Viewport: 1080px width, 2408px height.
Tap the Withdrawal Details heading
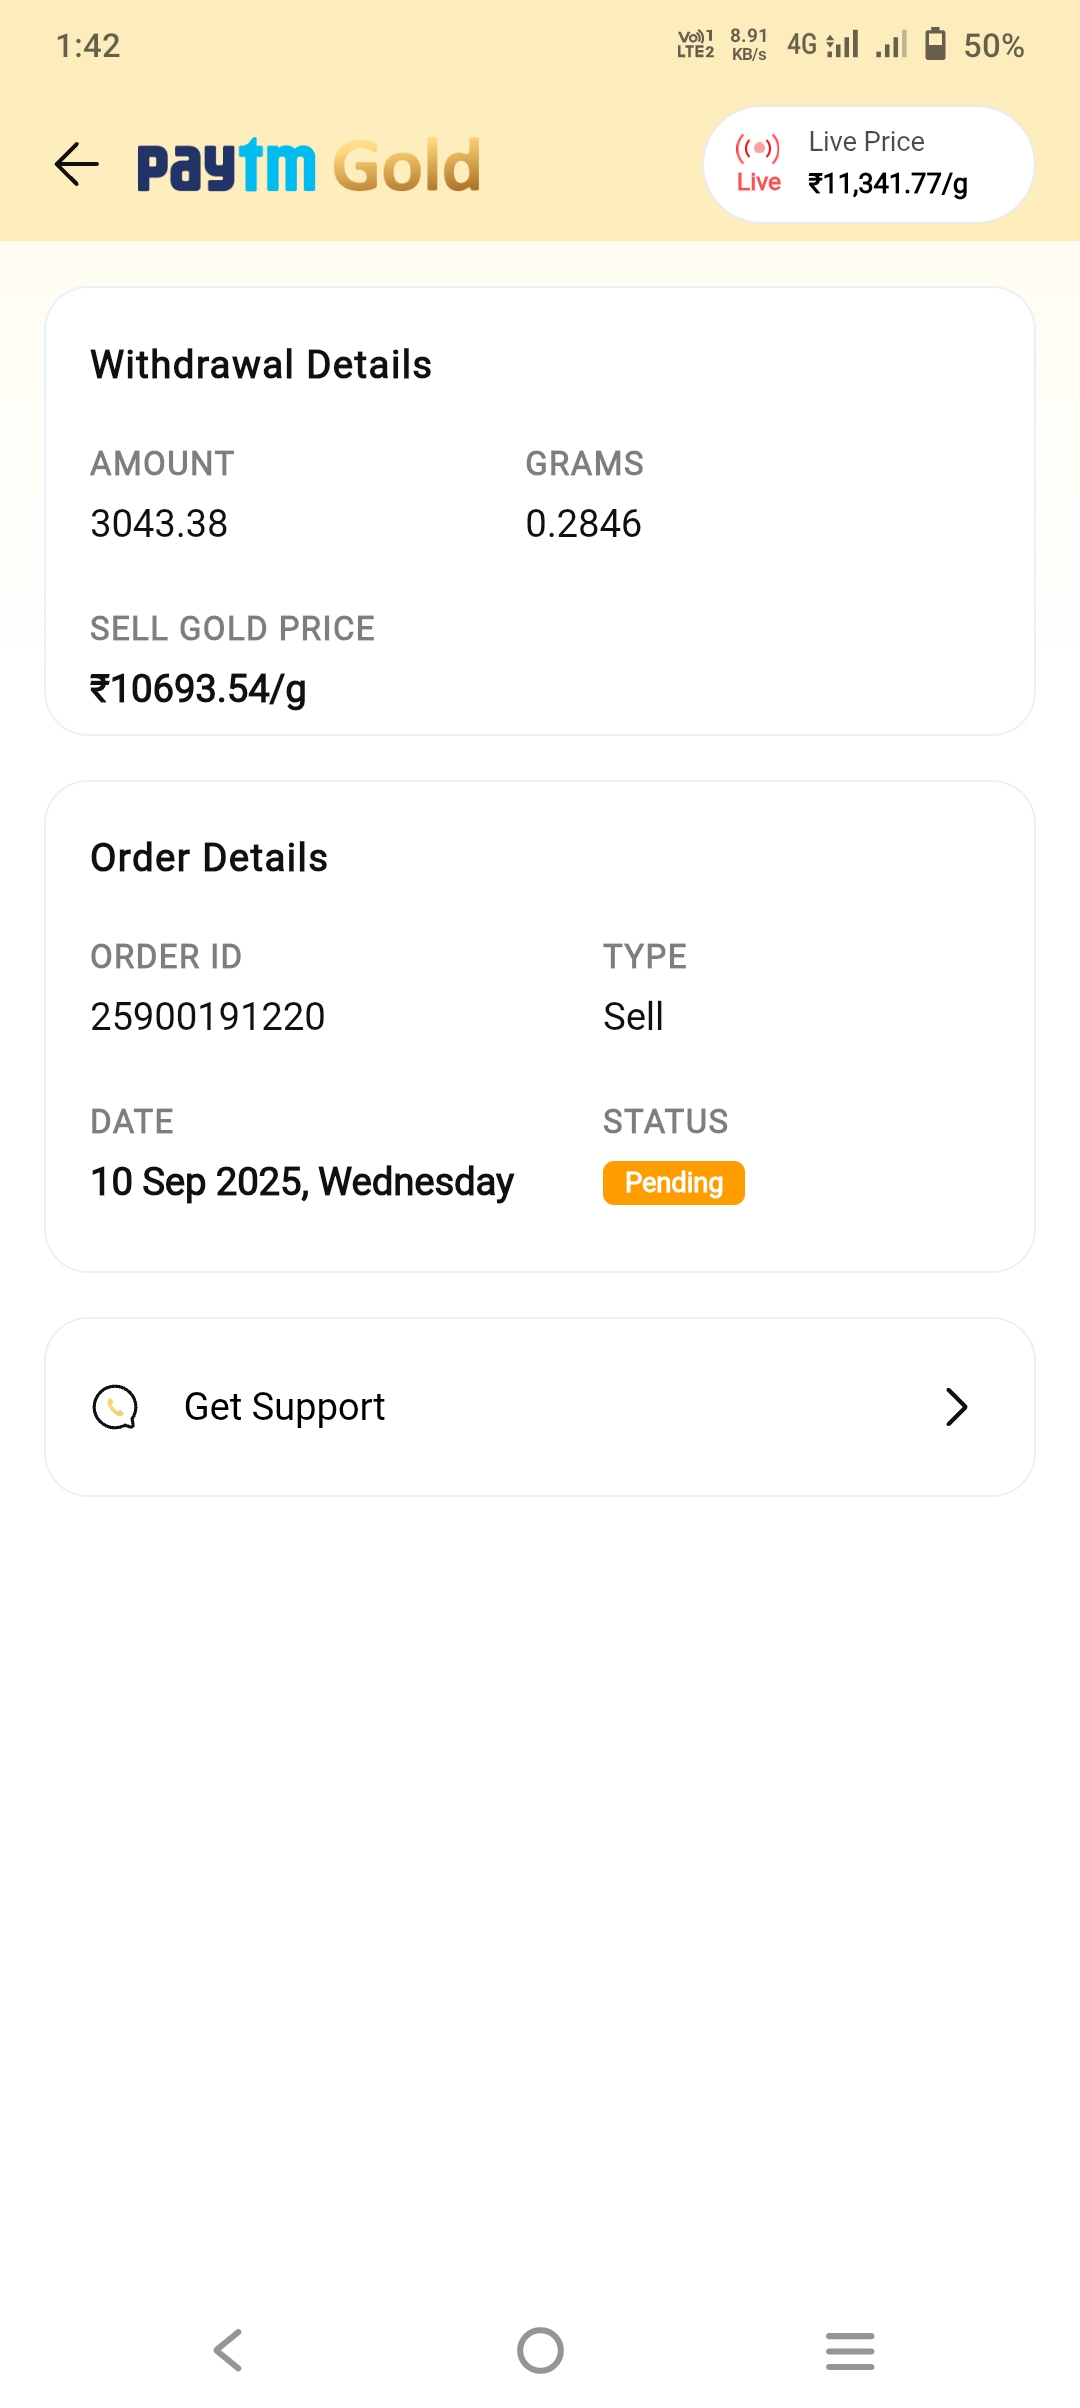[x=261, y=365]
